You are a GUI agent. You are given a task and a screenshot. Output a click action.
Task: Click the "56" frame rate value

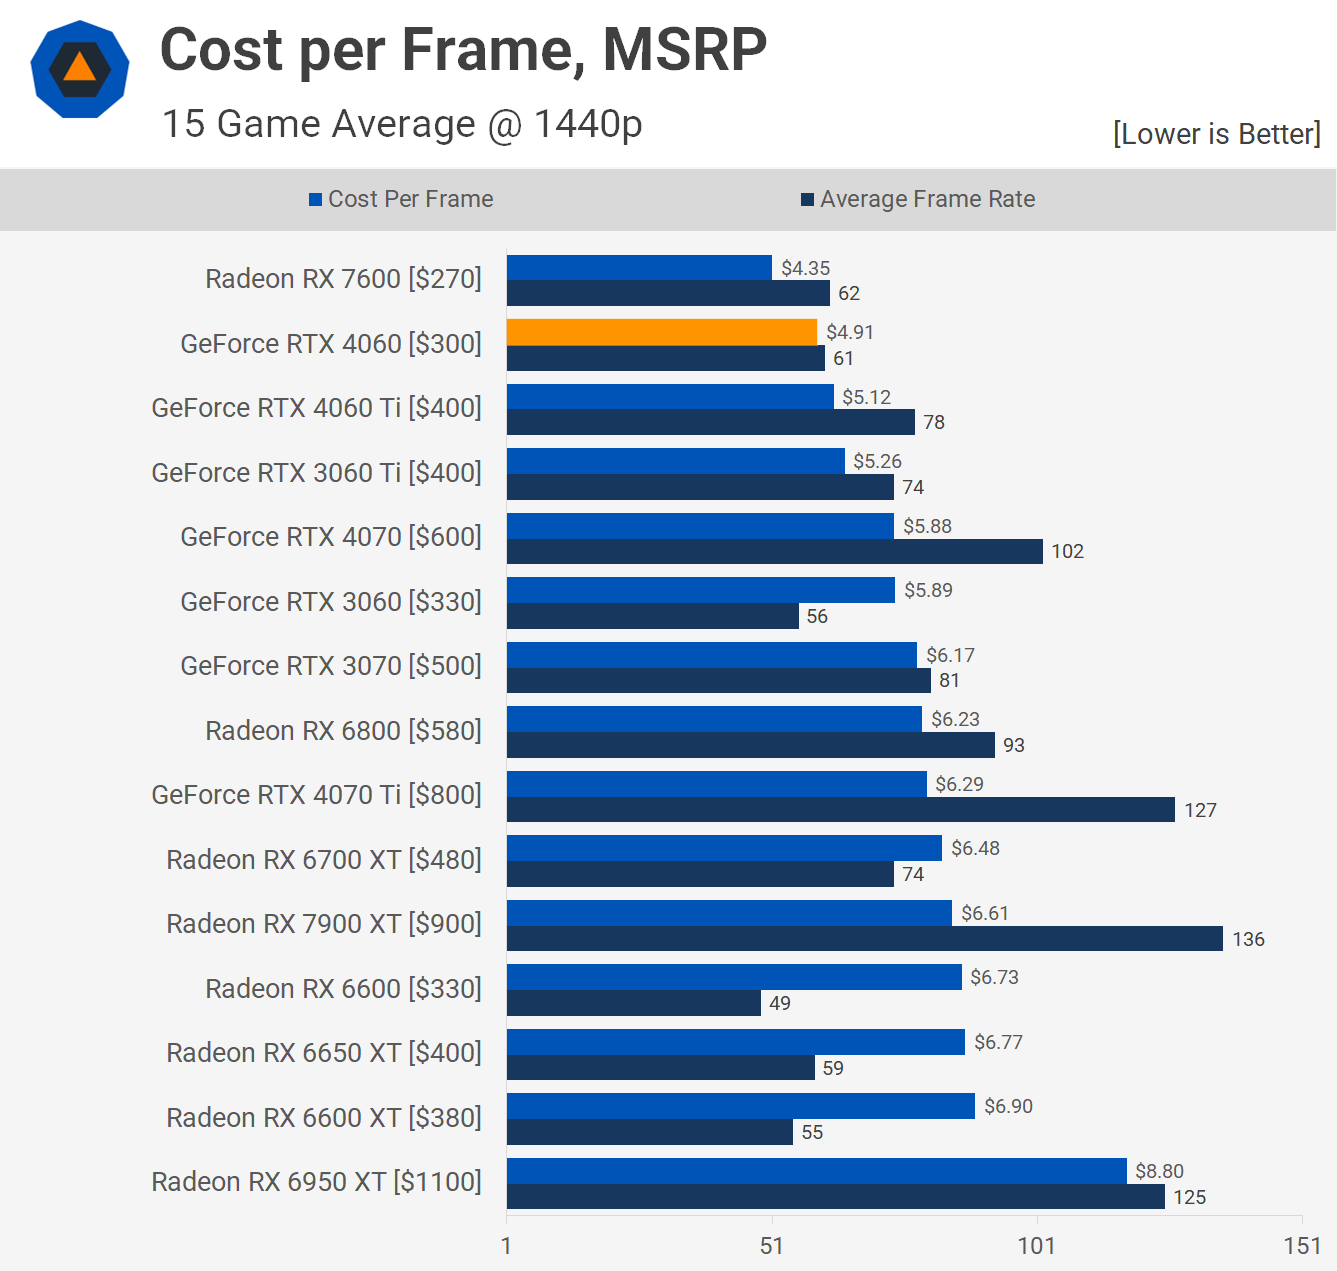(x=817, y=616)
